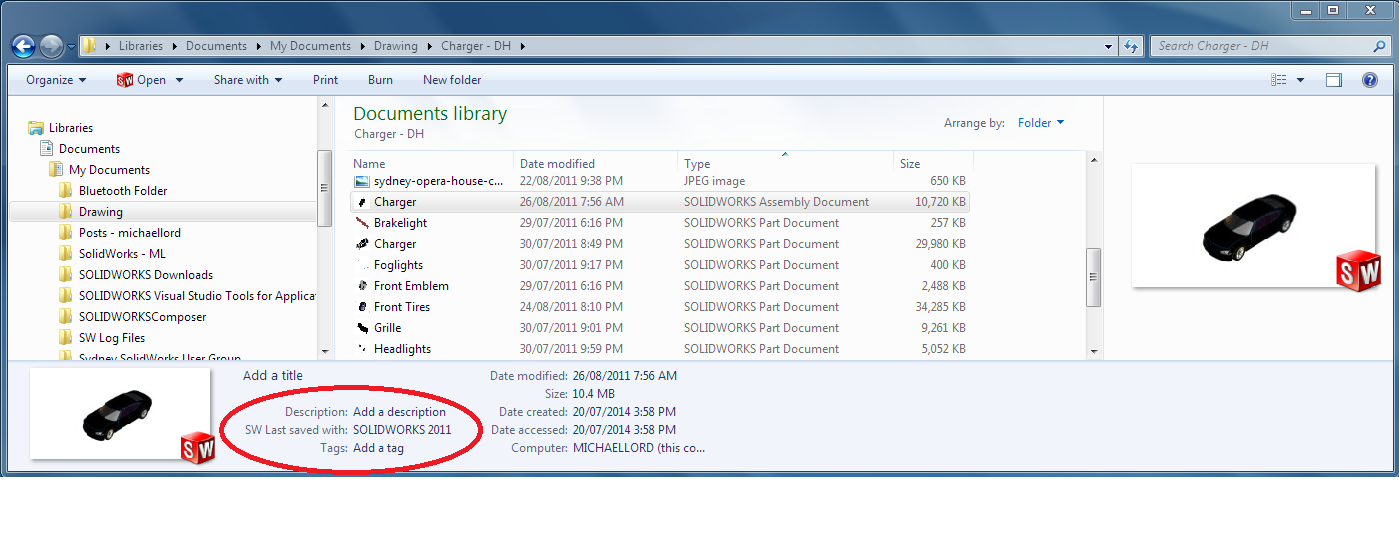The height and width of the screenshot is (540, 1399).
Task: Click the Burn button
Action: 380,80
